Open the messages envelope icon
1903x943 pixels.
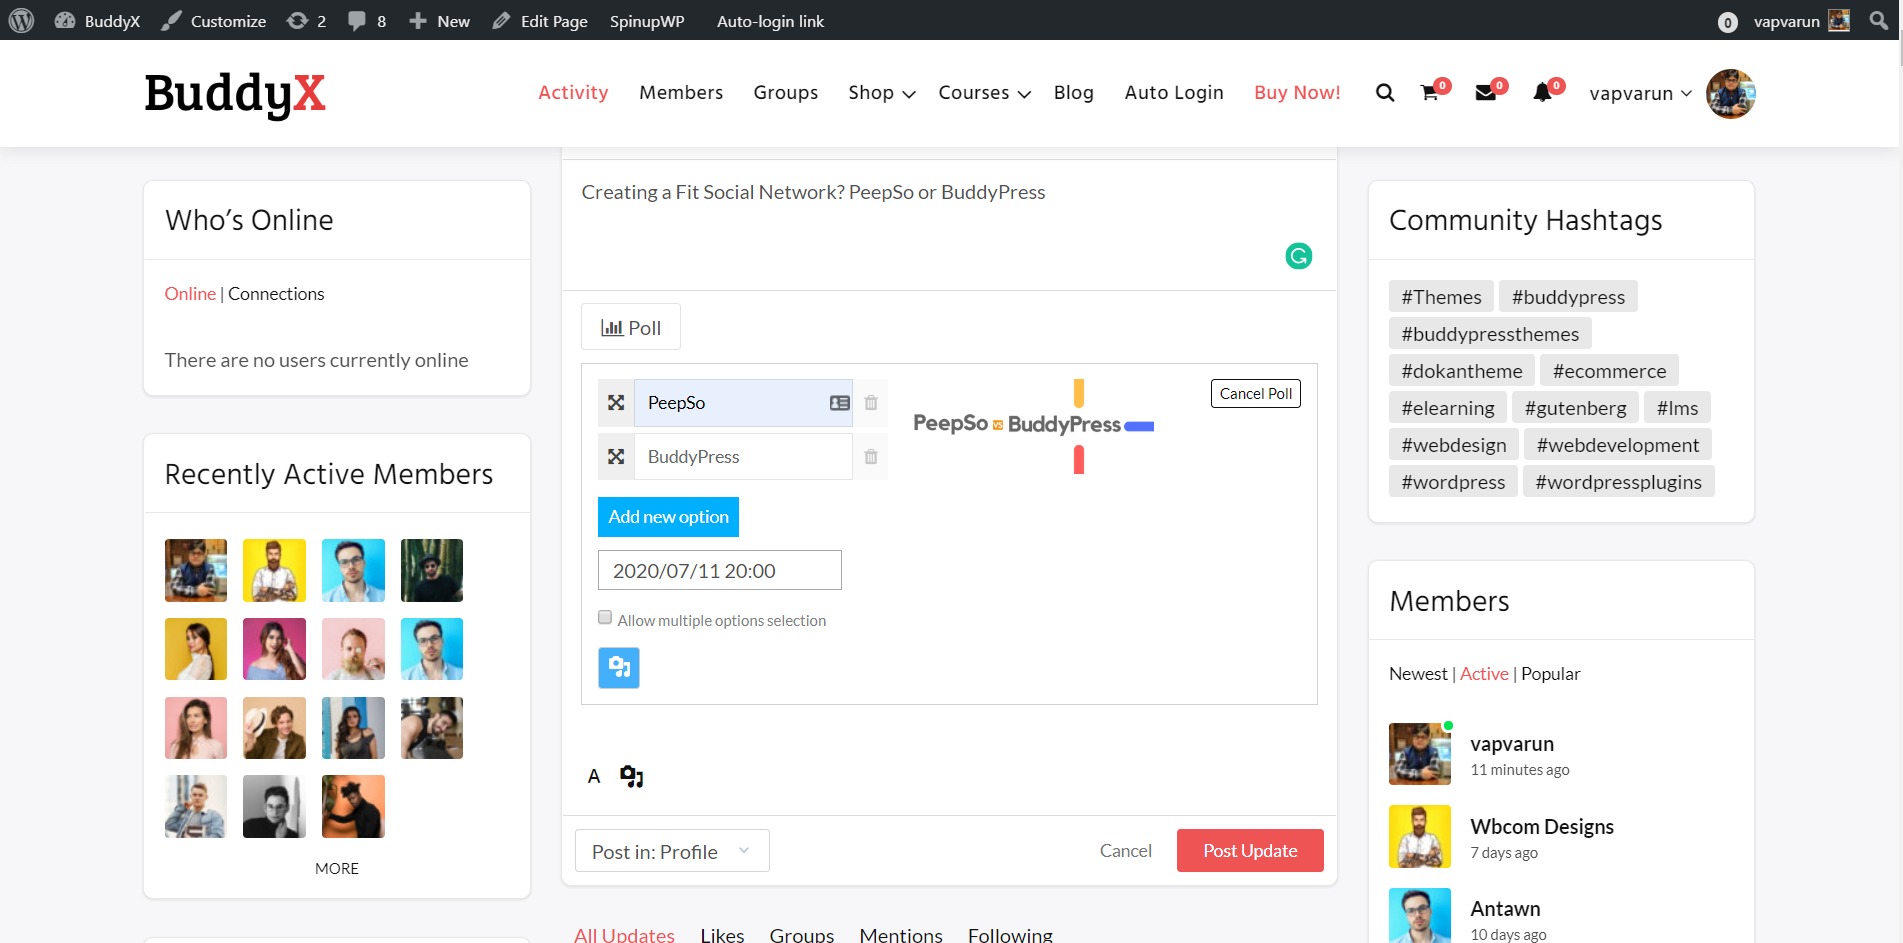point(1486,93)
